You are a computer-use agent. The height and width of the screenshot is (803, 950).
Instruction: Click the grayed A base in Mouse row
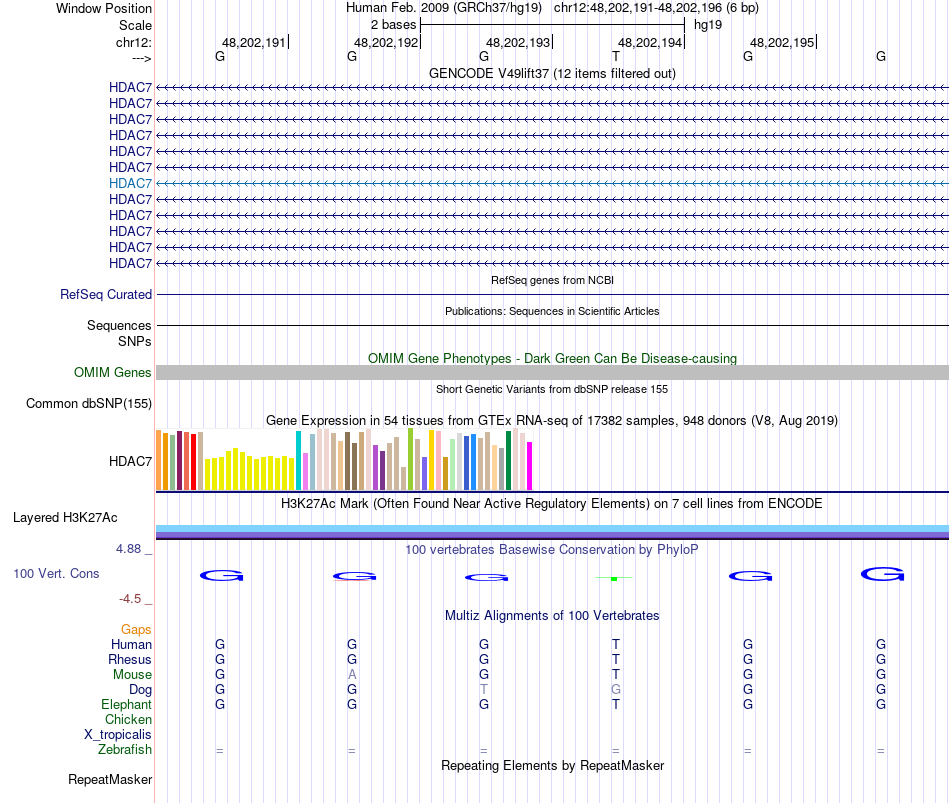pos(352,675)
